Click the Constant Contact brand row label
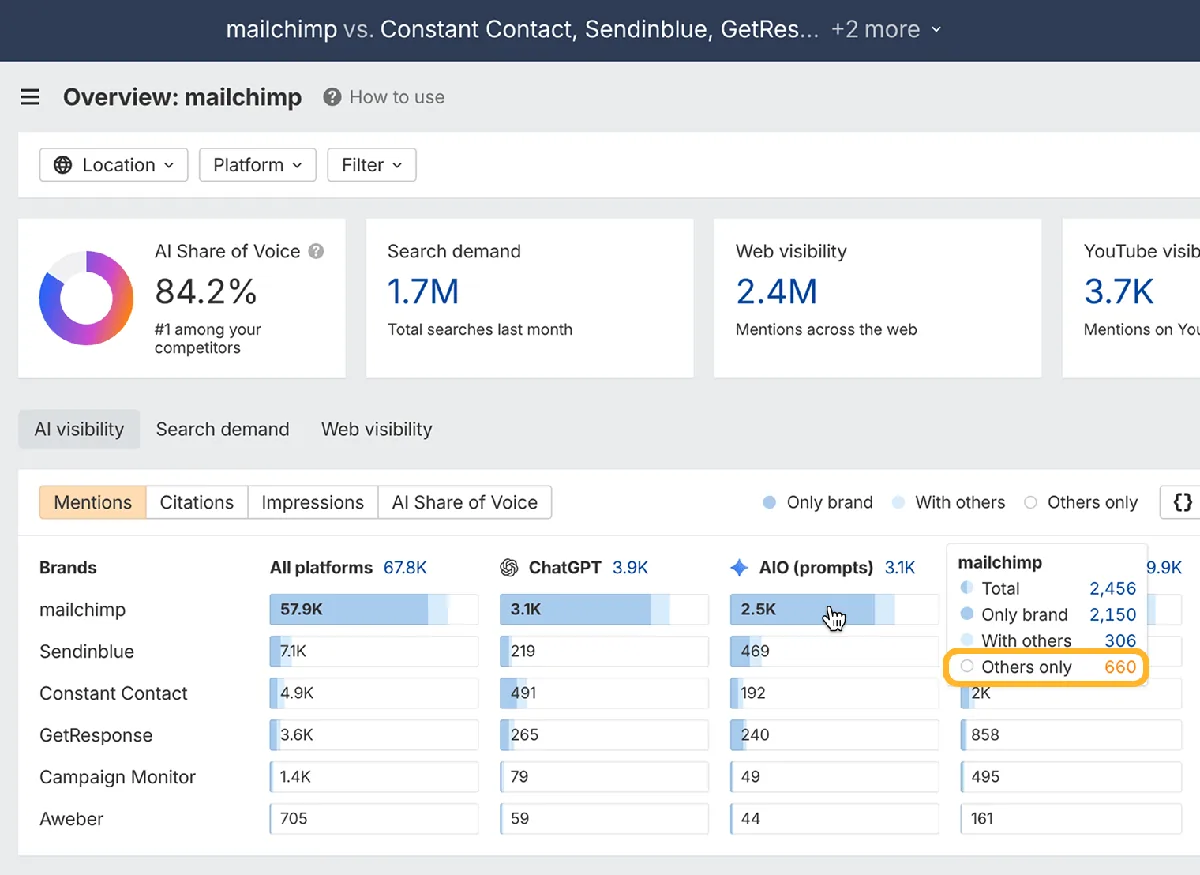This screenshot has width=1200, height=875. pyautogui.click(x=113, y=694)
